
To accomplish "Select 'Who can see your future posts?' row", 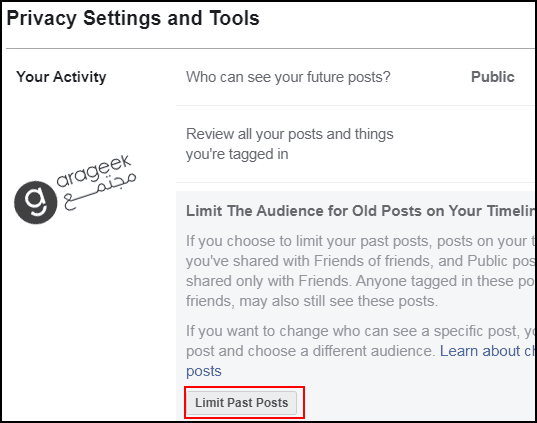I will coord(356,77).
